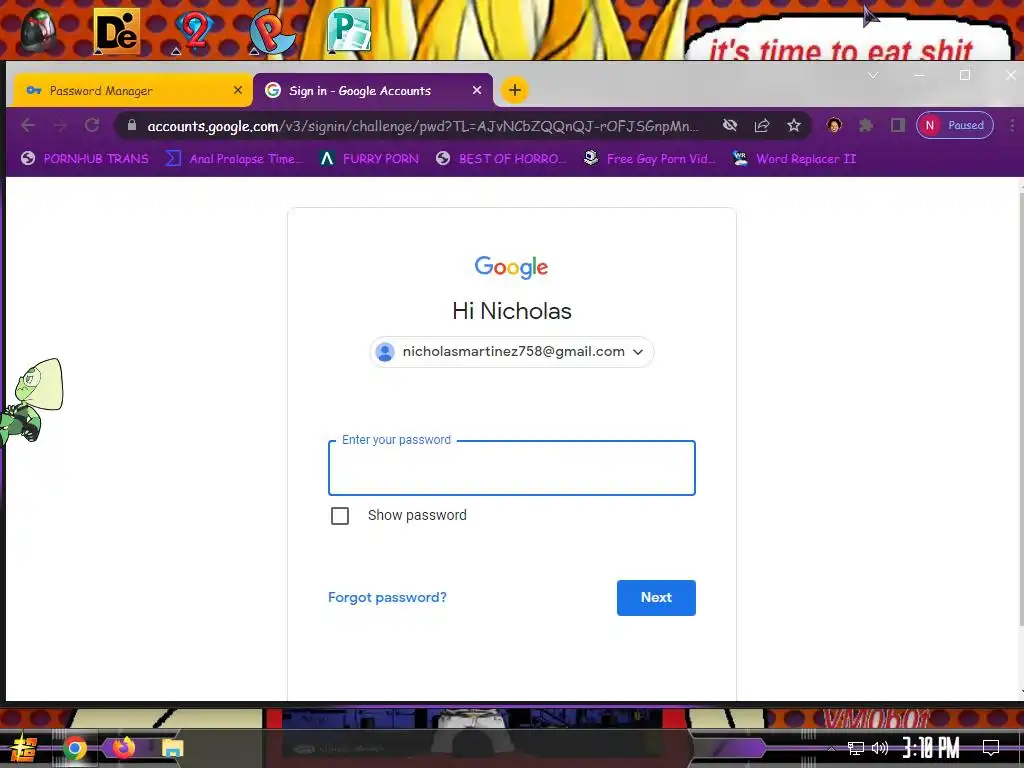Enable the Show password checkbox
1024x768 pixels.
340,516
